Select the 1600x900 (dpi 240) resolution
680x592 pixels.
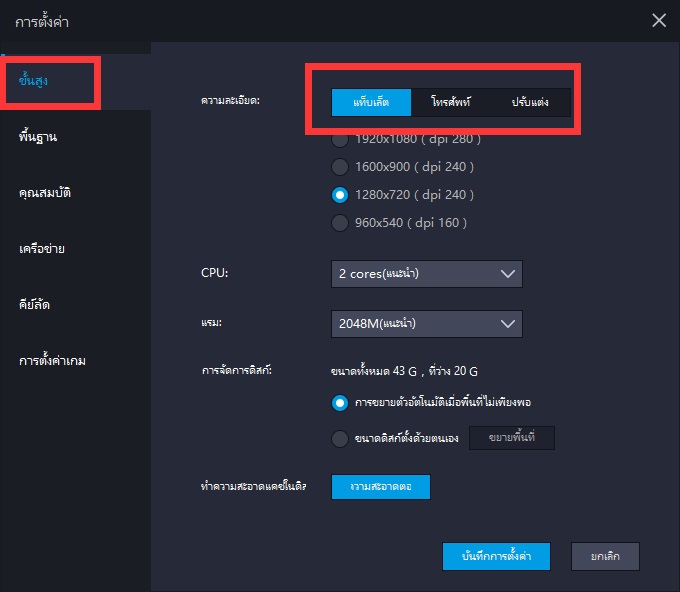coord(340,166)
